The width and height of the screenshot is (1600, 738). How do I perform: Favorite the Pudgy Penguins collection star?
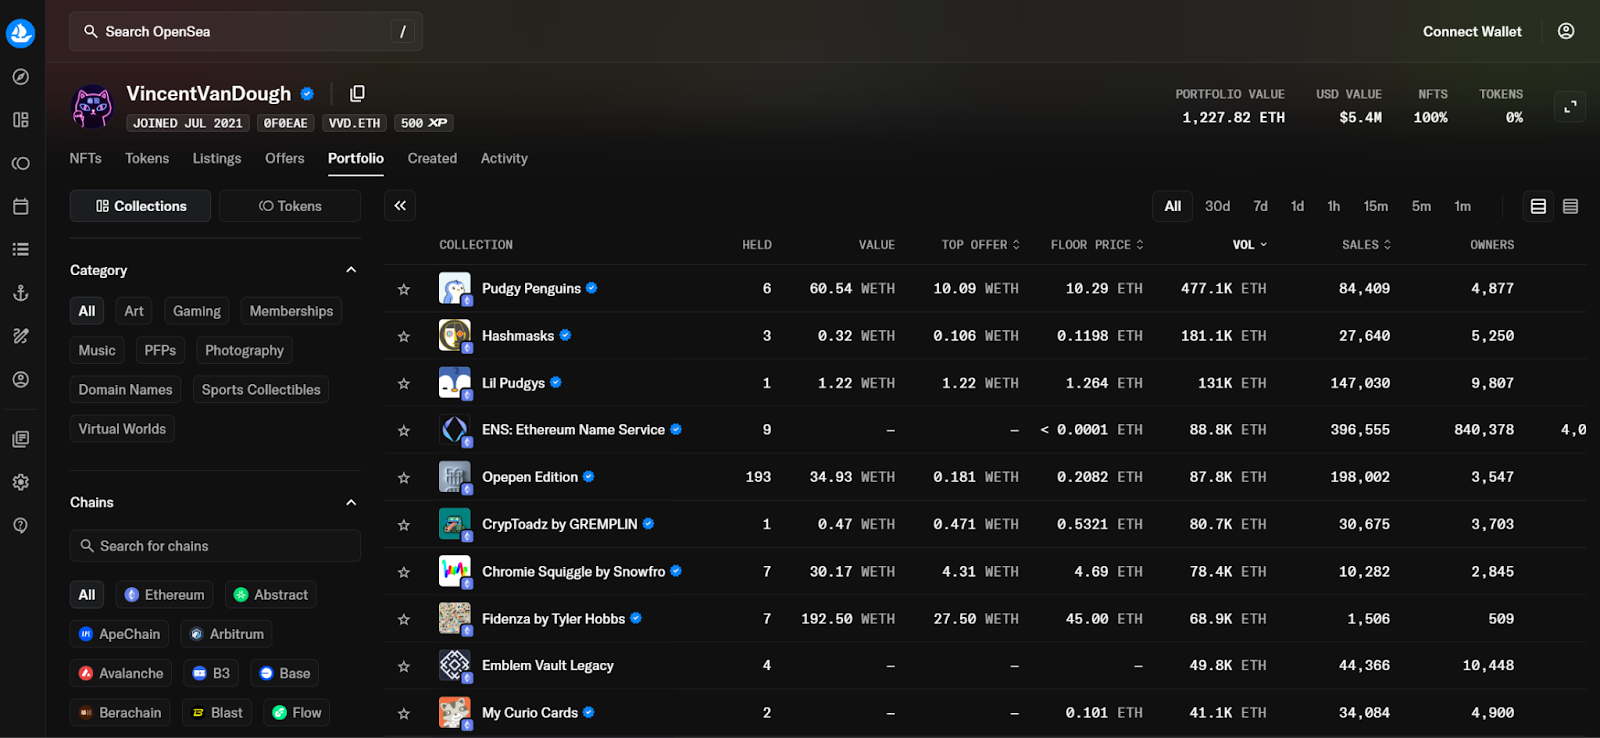click(x=404, y=289)
